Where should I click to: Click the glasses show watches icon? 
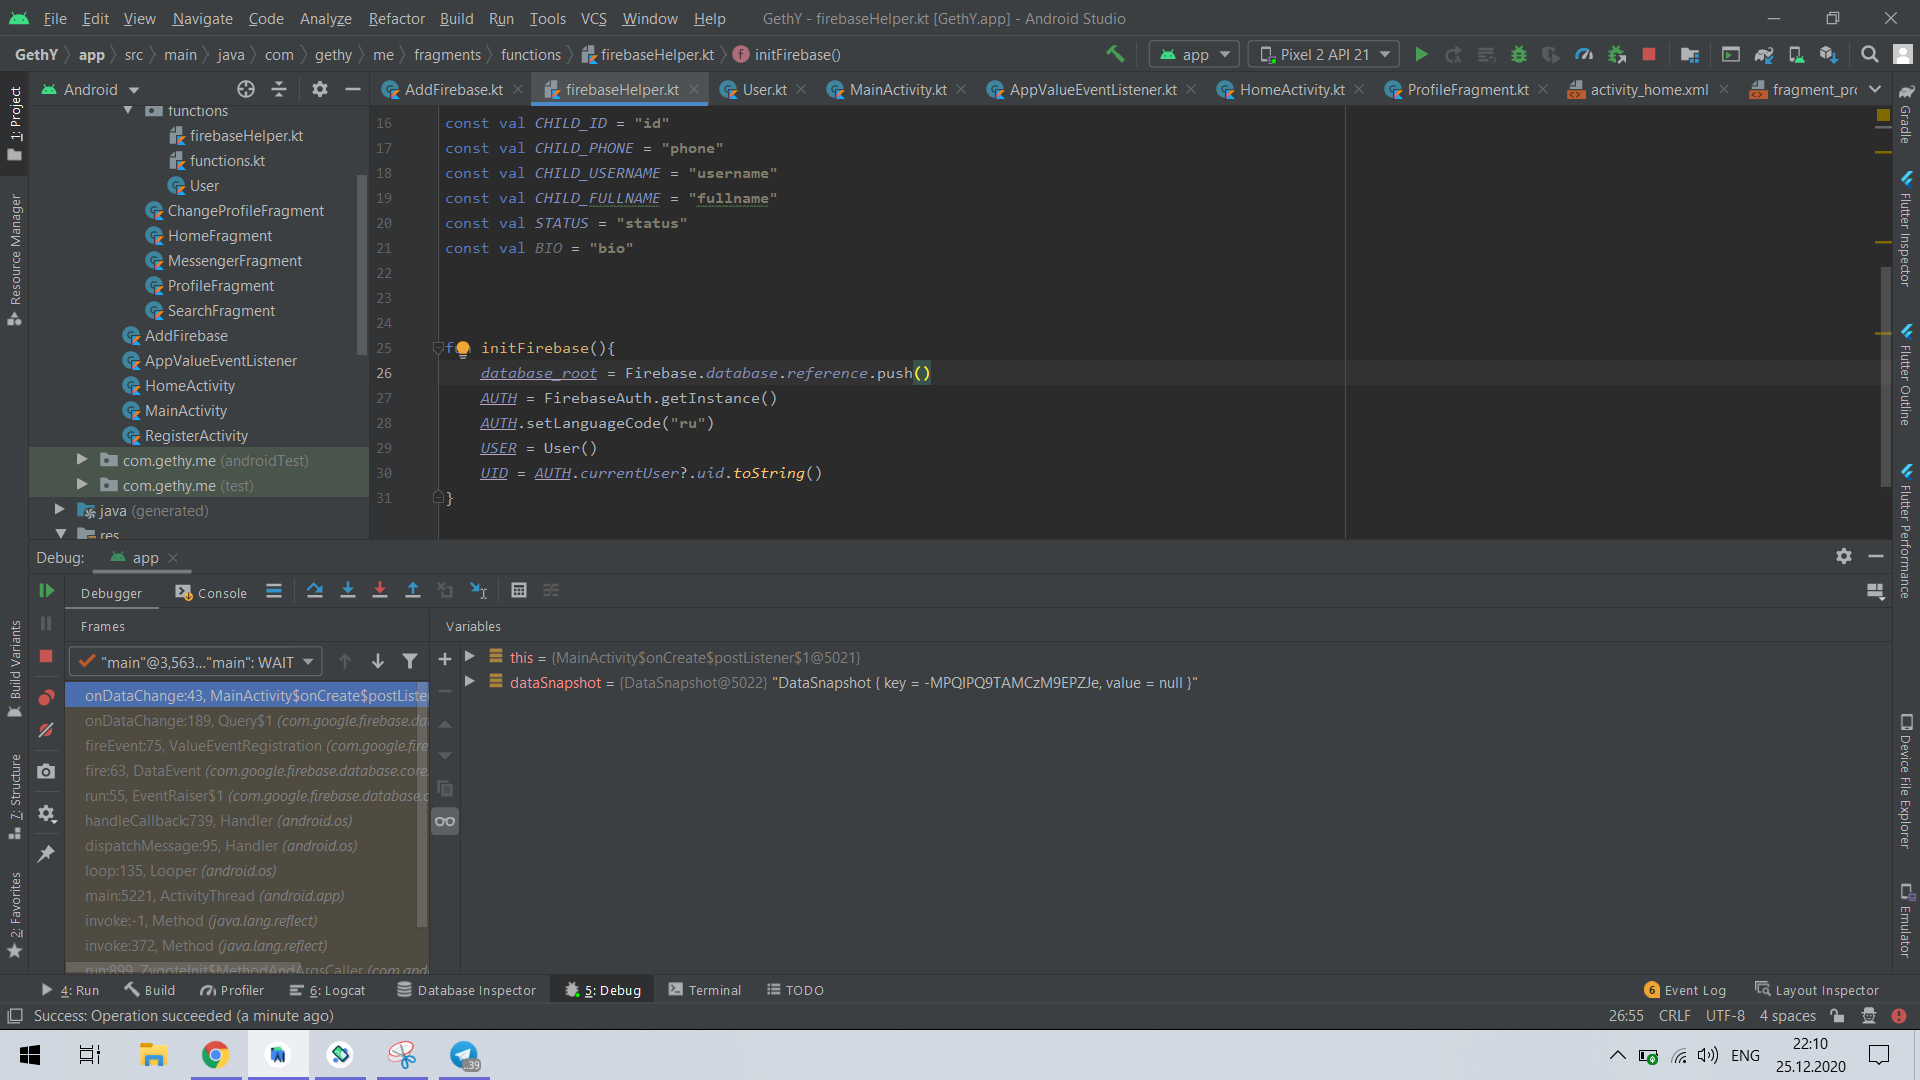(x=445, y=822)
